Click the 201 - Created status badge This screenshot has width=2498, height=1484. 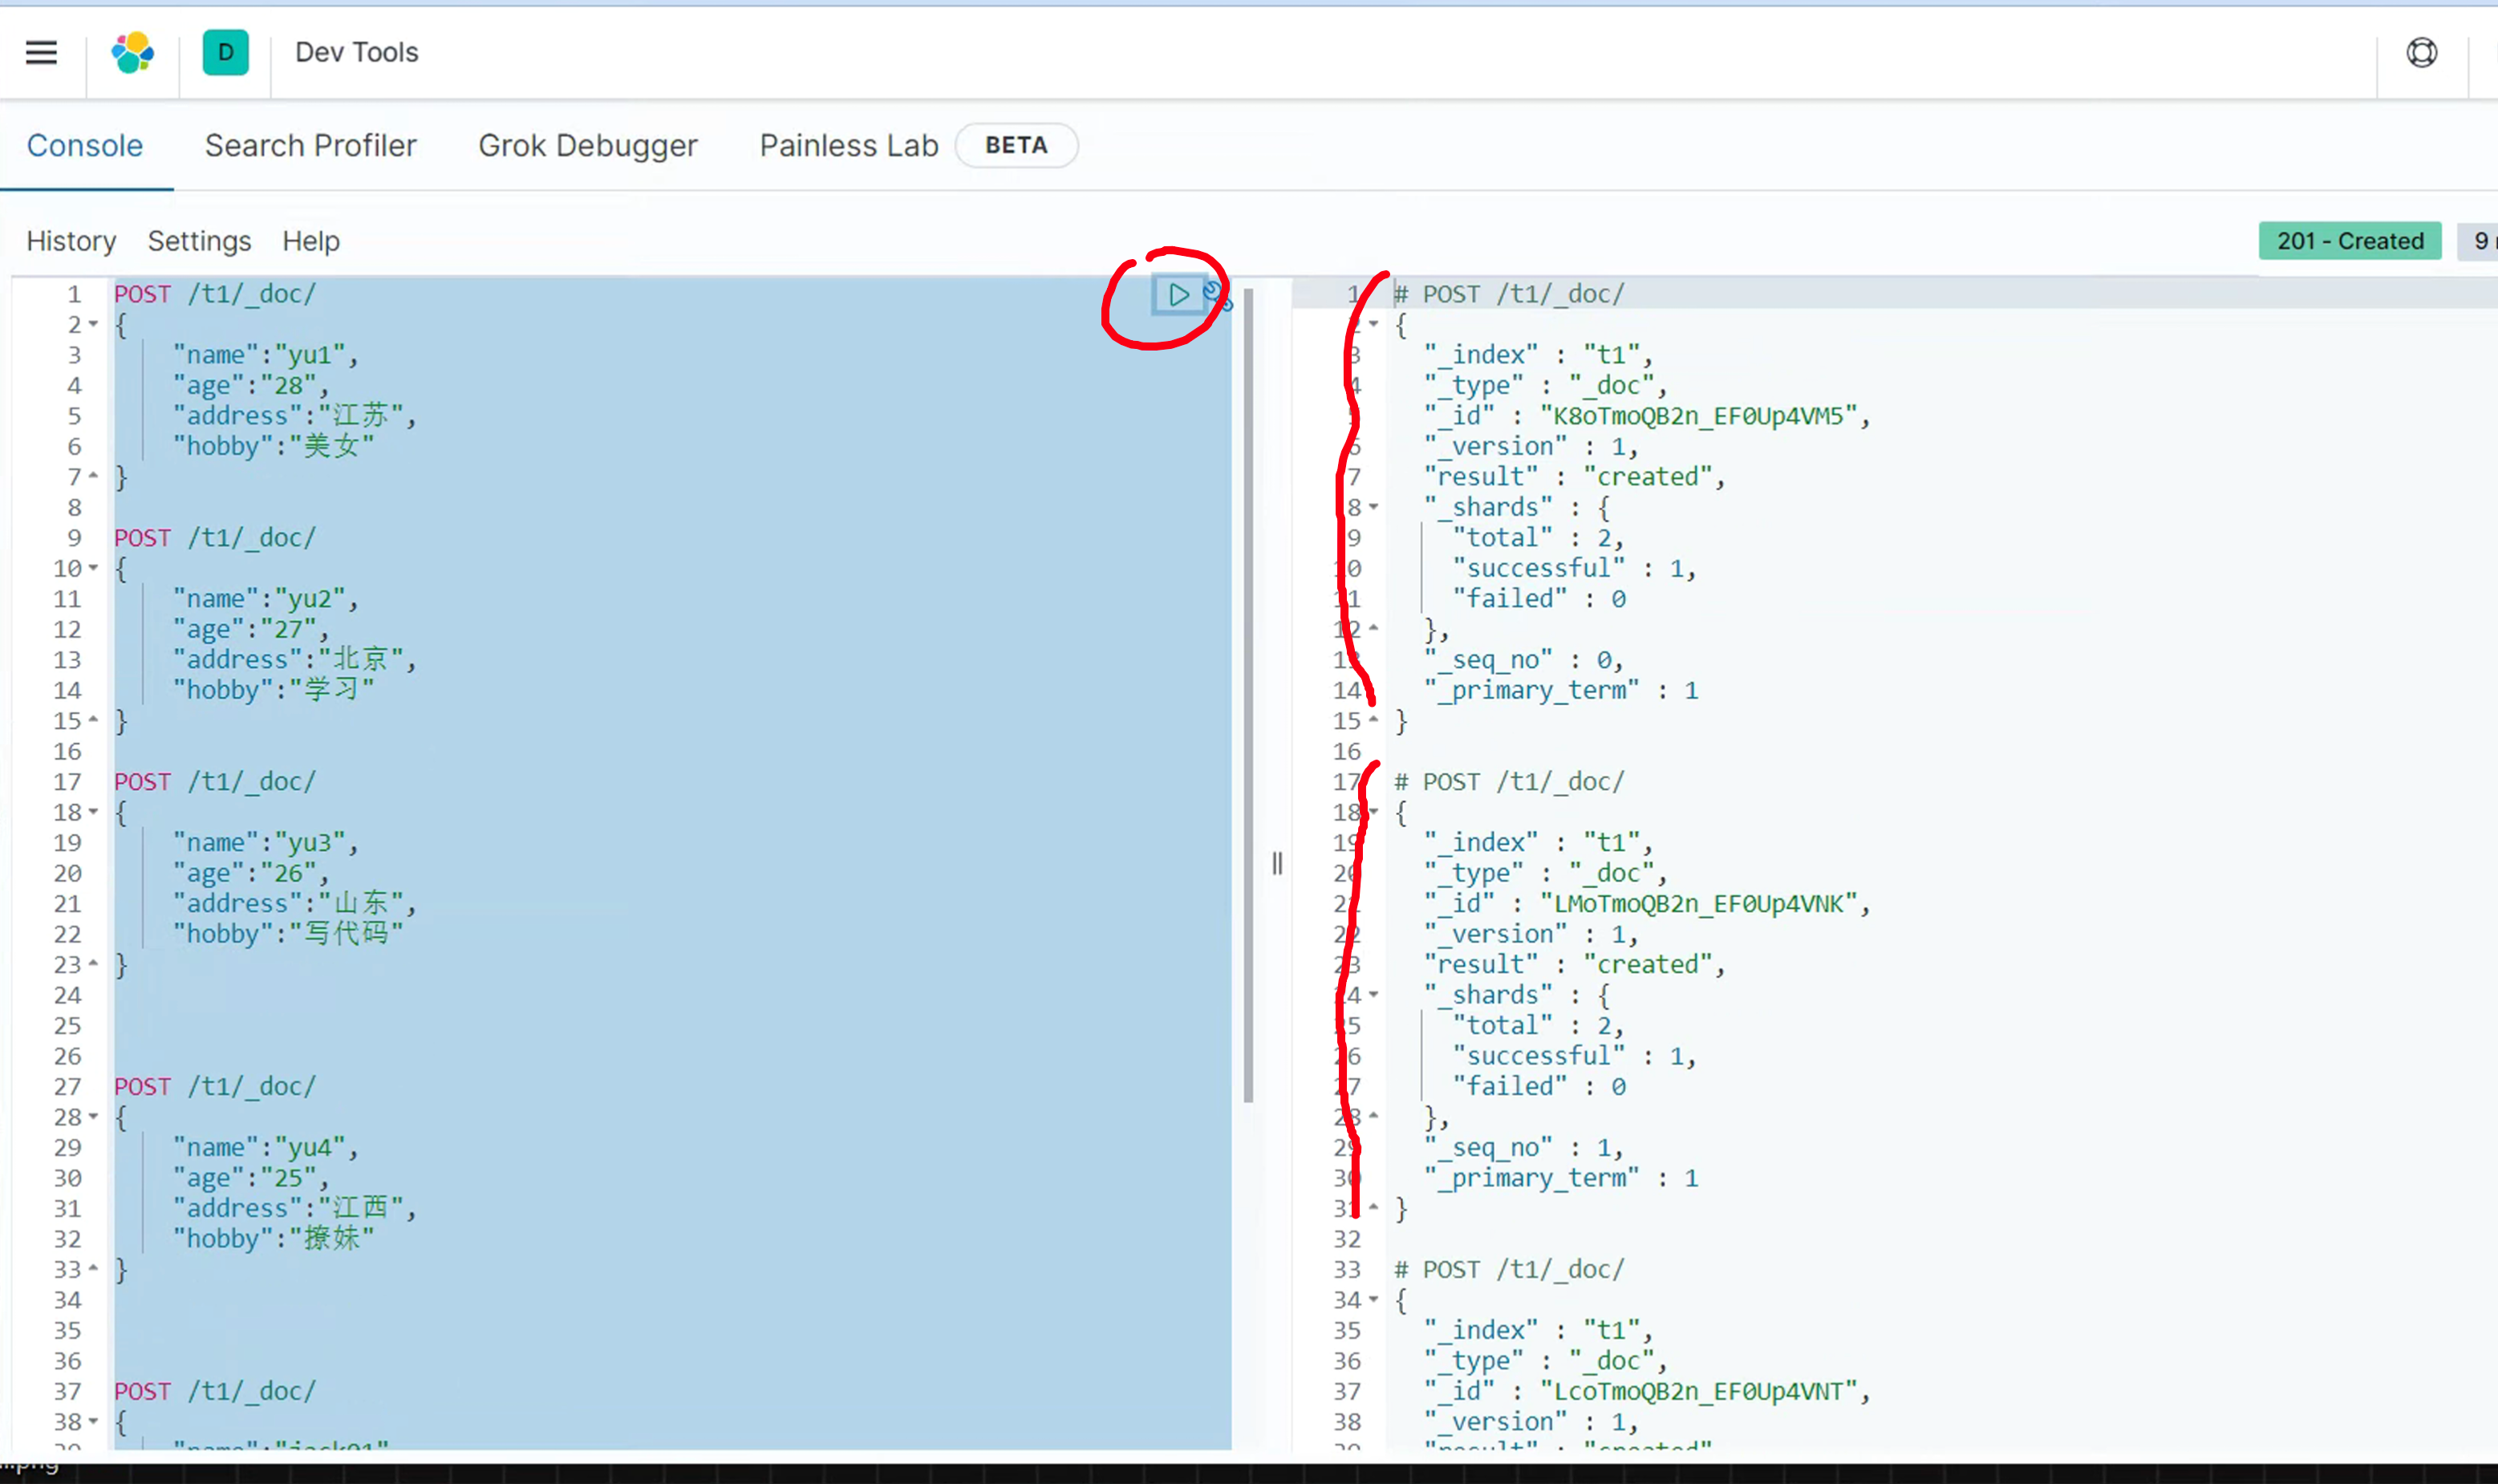click(2349, 241)
